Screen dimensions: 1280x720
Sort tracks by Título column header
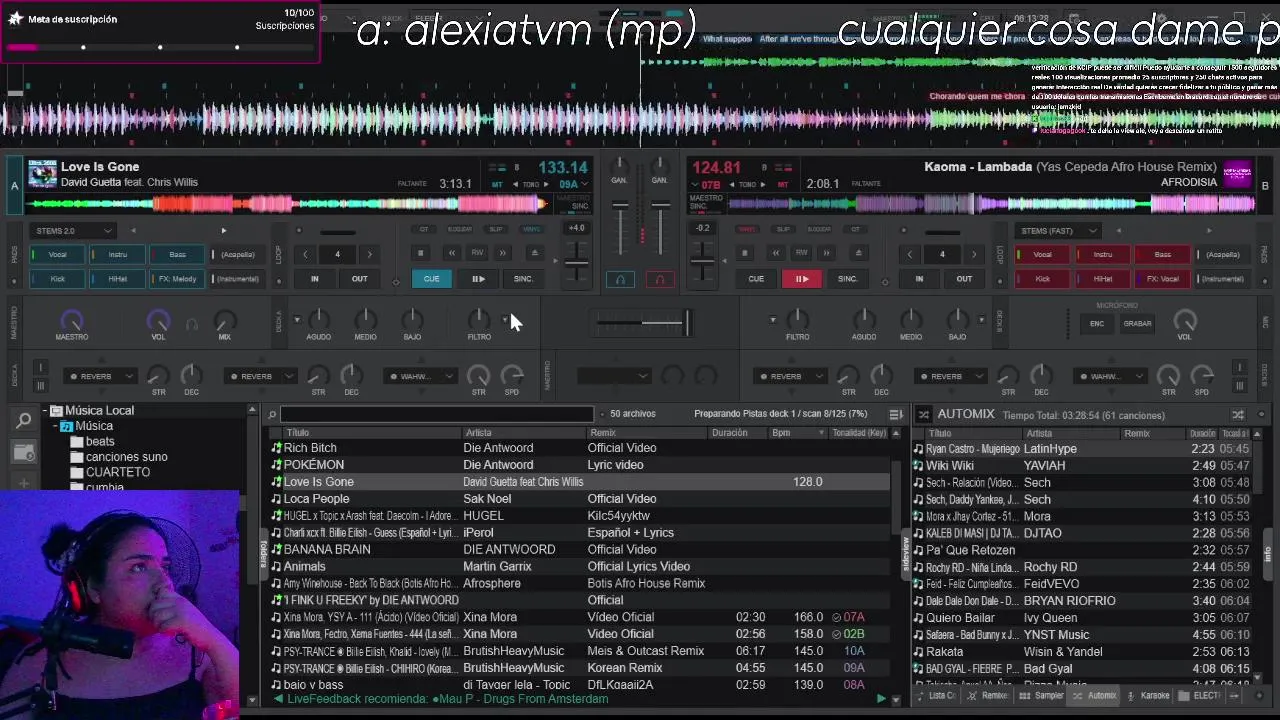298,433
